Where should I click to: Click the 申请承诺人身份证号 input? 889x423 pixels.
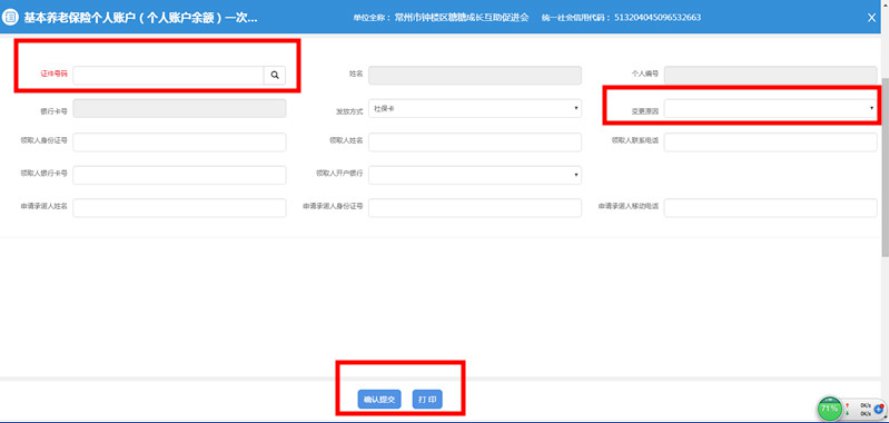coord(475,208)
